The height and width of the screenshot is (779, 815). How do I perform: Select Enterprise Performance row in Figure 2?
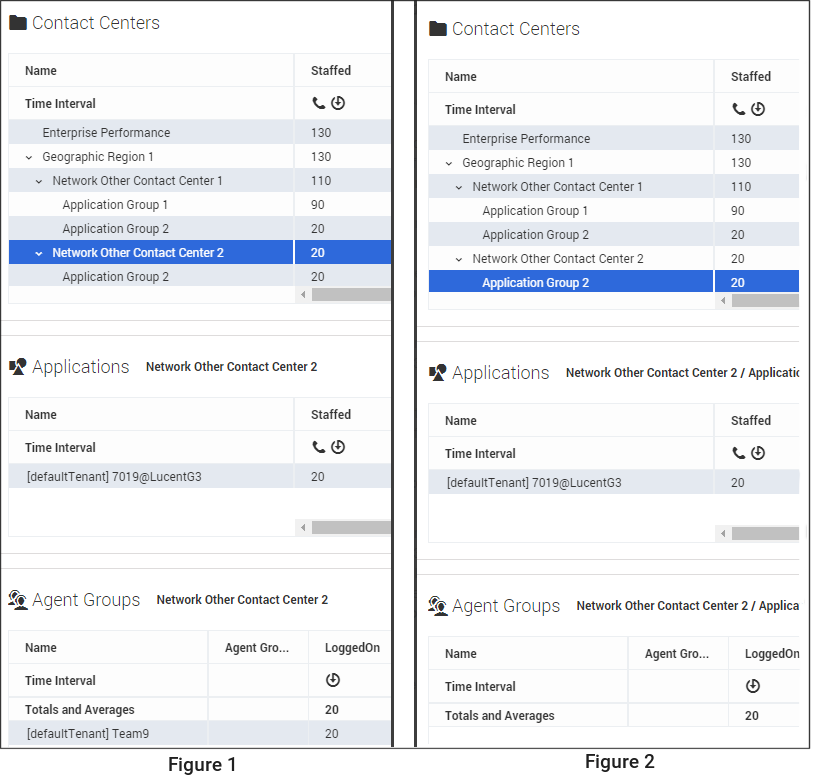click(613, 139)
